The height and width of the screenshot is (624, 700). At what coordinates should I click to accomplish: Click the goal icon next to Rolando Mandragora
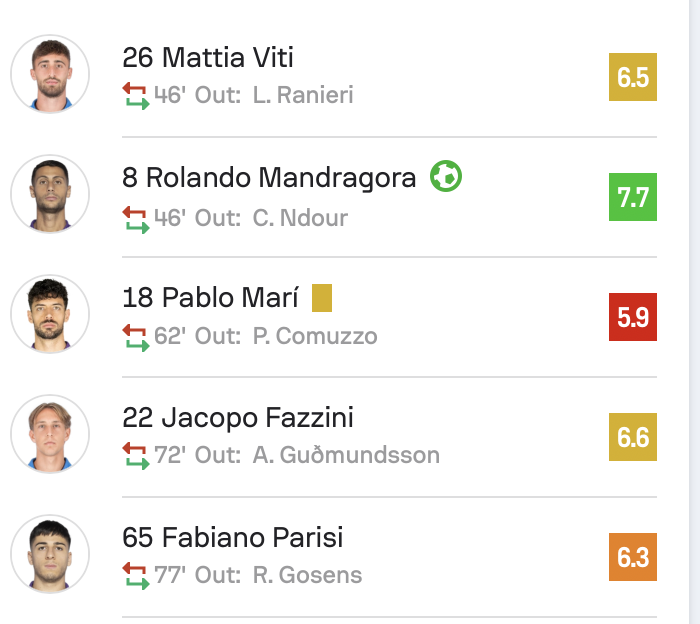(446, 177)
